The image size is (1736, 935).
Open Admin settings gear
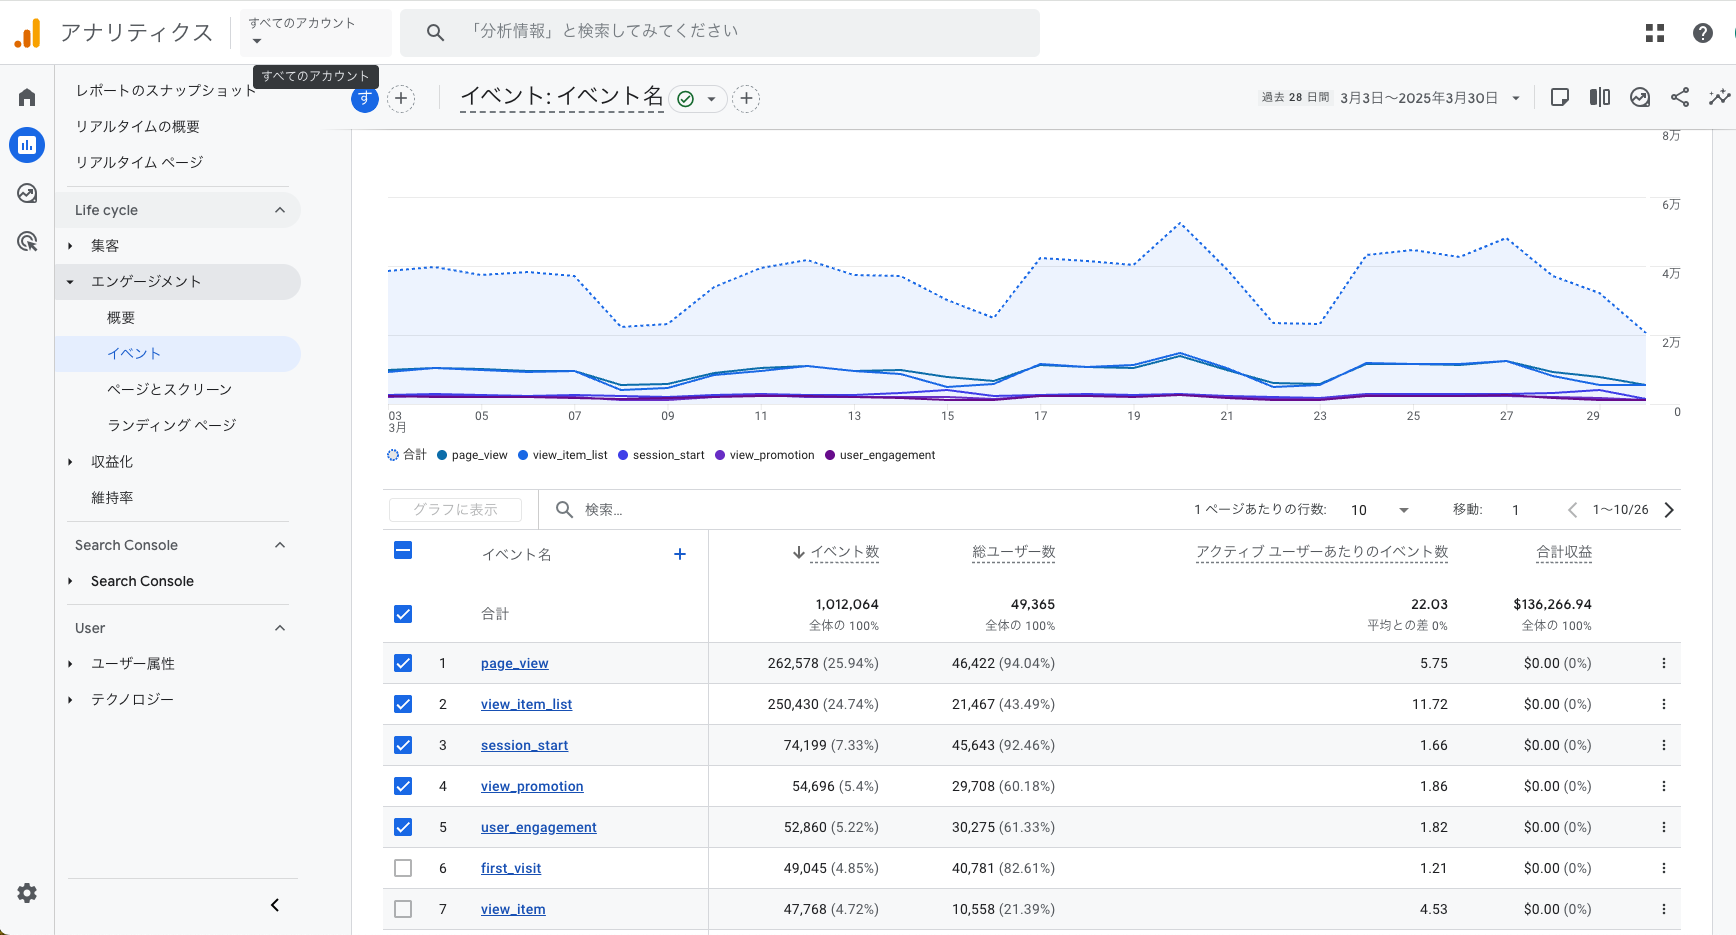pos(27,893)
